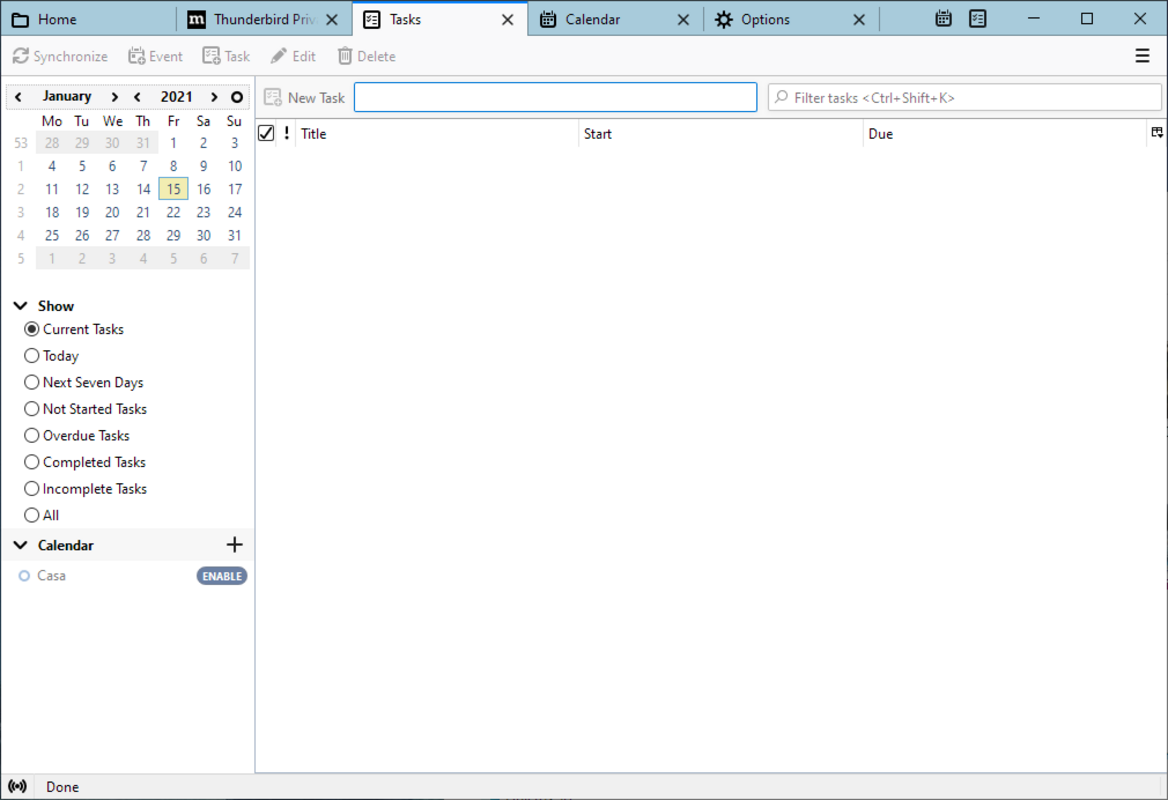Go to previous year in the mini calendar
The height and width of the screenshot is (800, 1168).
pos(137,97)
